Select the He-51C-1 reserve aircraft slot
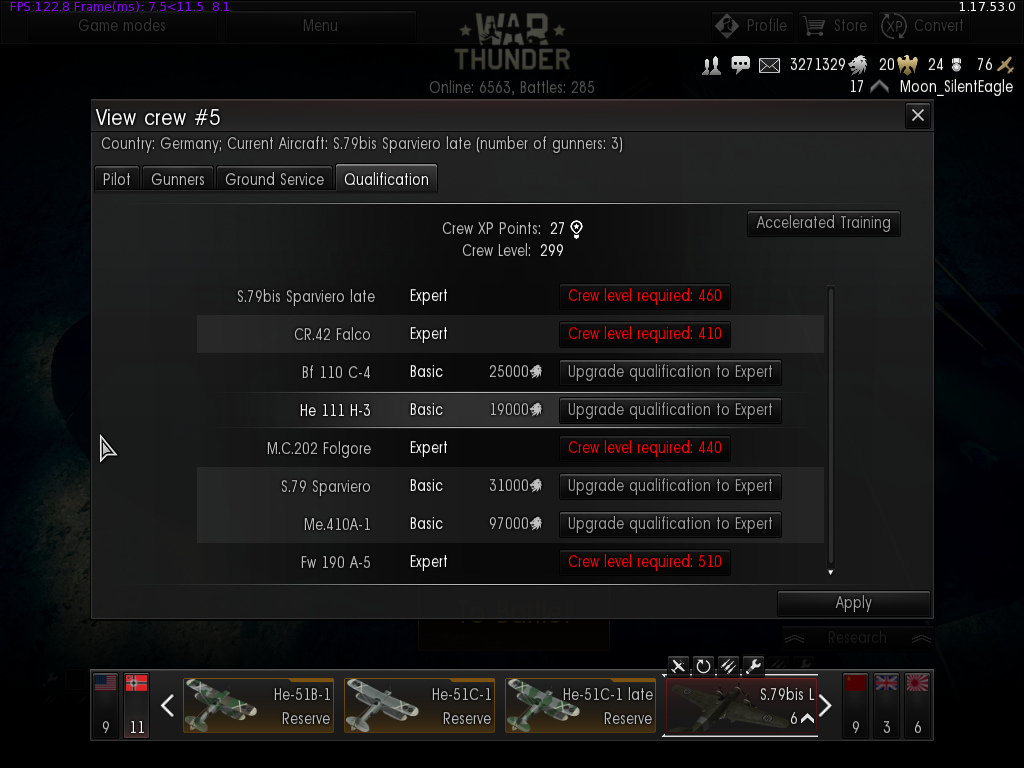The width and height of the screenshot is (1024, 768). (x=419, y=705)
